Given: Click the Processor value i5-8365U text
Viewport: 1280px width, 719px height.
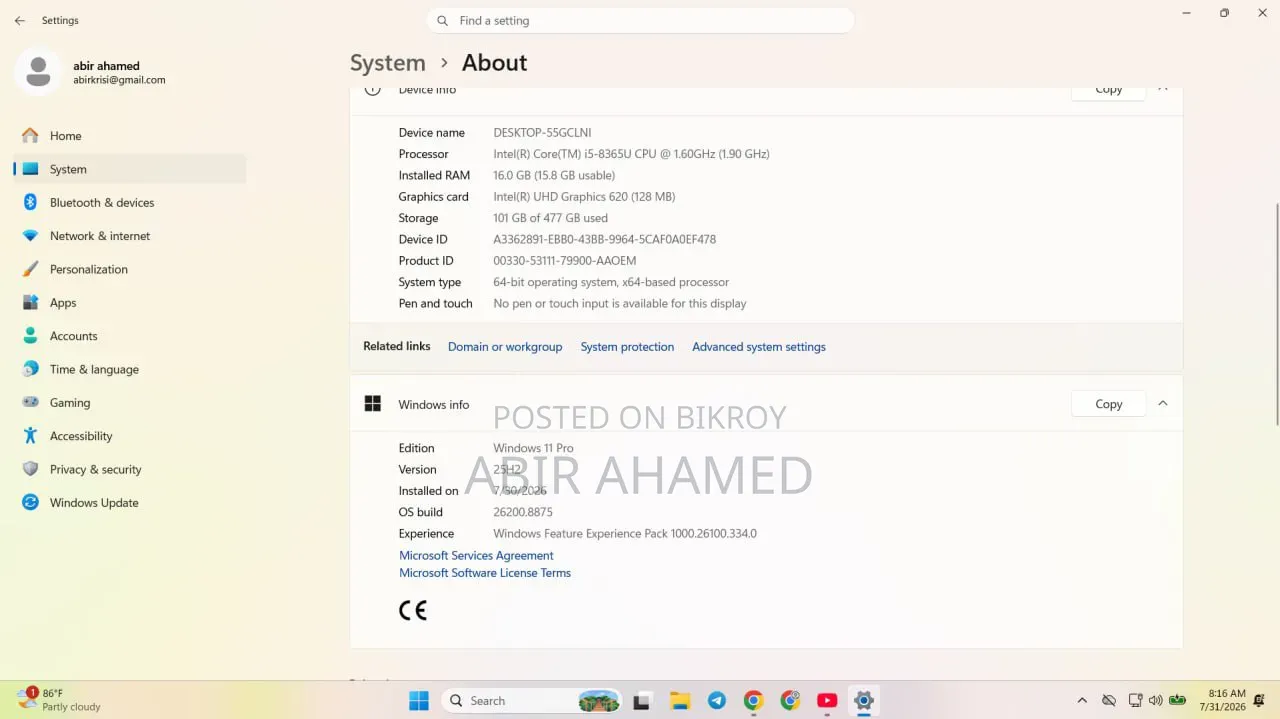Looking at the screenshot, I should tap(631, 154).
